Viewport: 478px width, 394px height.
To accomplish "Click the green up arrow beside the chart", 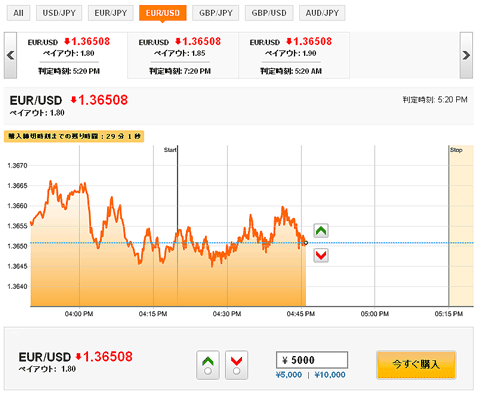I will (x=321, y=231).
